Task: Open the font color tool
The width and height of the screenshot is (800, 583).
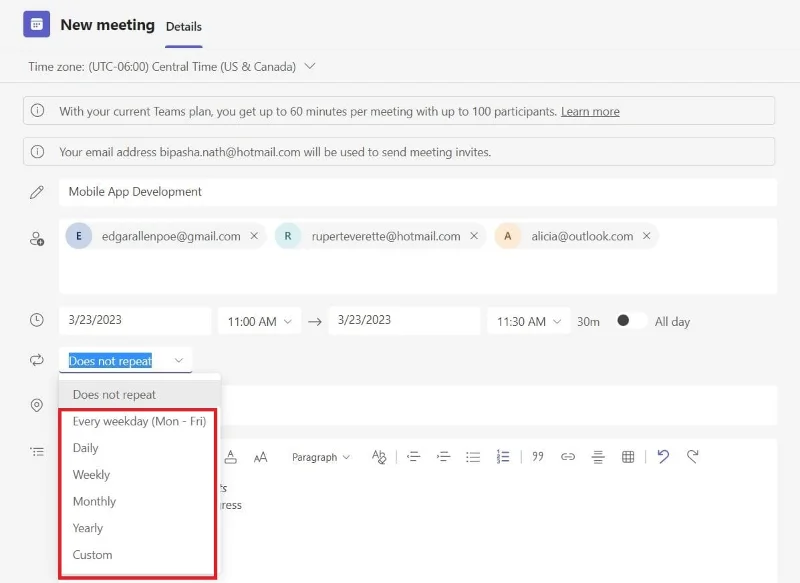Action: click(231, 457)
